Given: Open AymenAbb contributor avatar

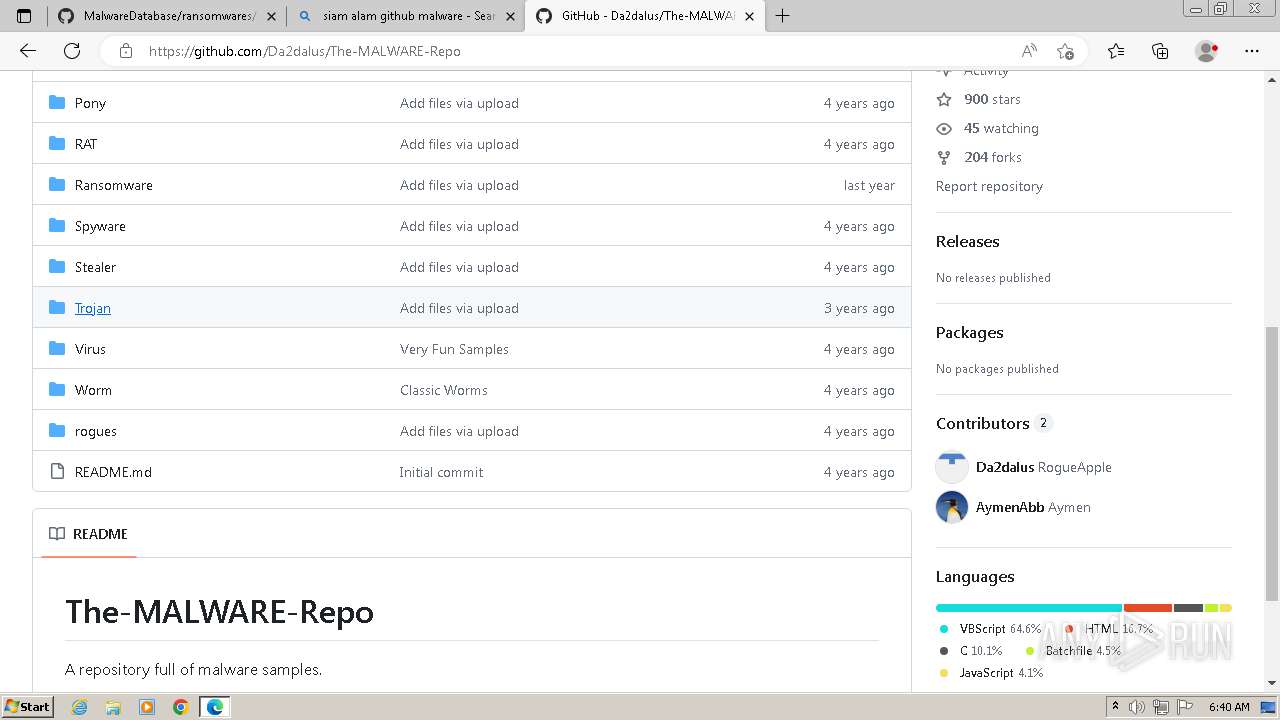Looking at the screenshot, I should pos(952,507).
